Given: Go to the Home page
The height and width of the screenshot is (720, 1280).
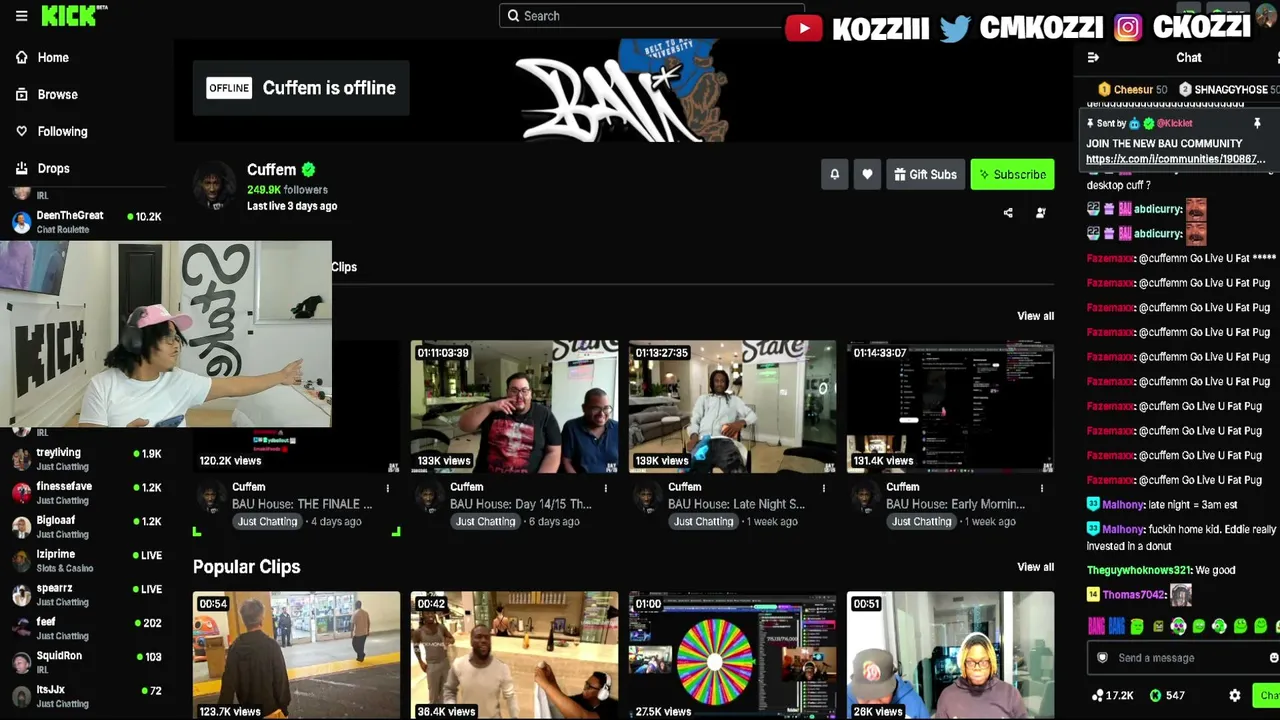Looking at the screenshot, I should [53, 58].
